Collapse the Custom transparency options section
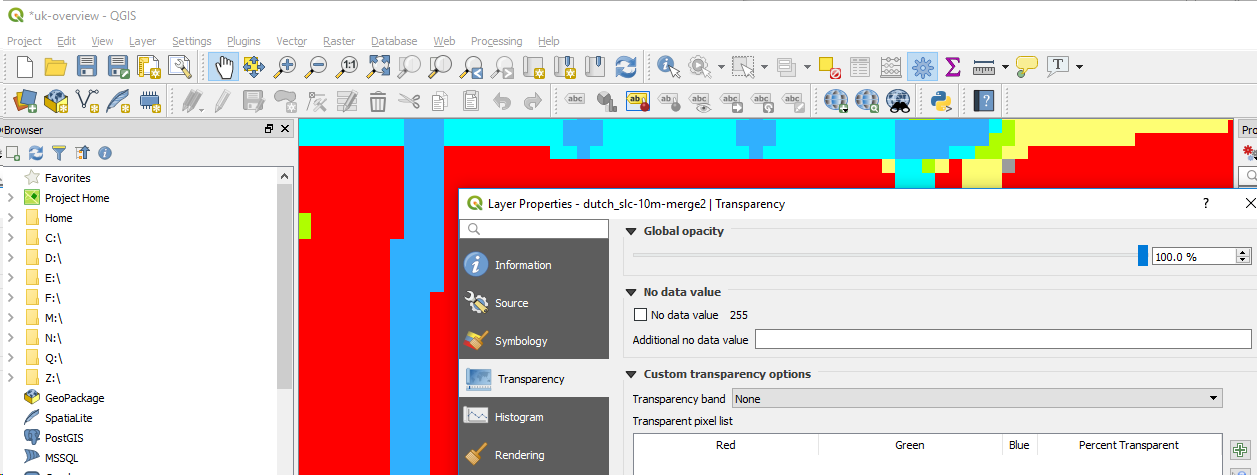 tap(630, 375)
